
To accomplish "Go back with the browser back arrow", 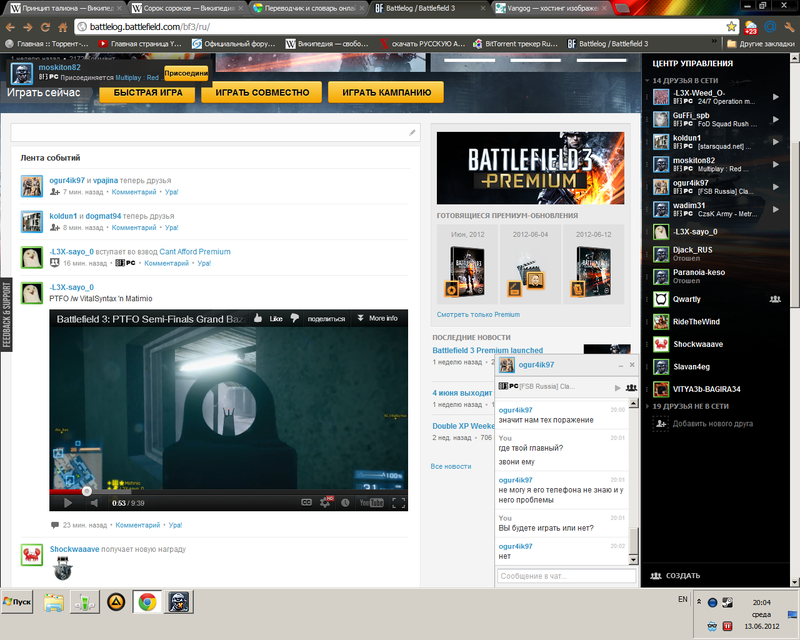I will coord(10,27).
